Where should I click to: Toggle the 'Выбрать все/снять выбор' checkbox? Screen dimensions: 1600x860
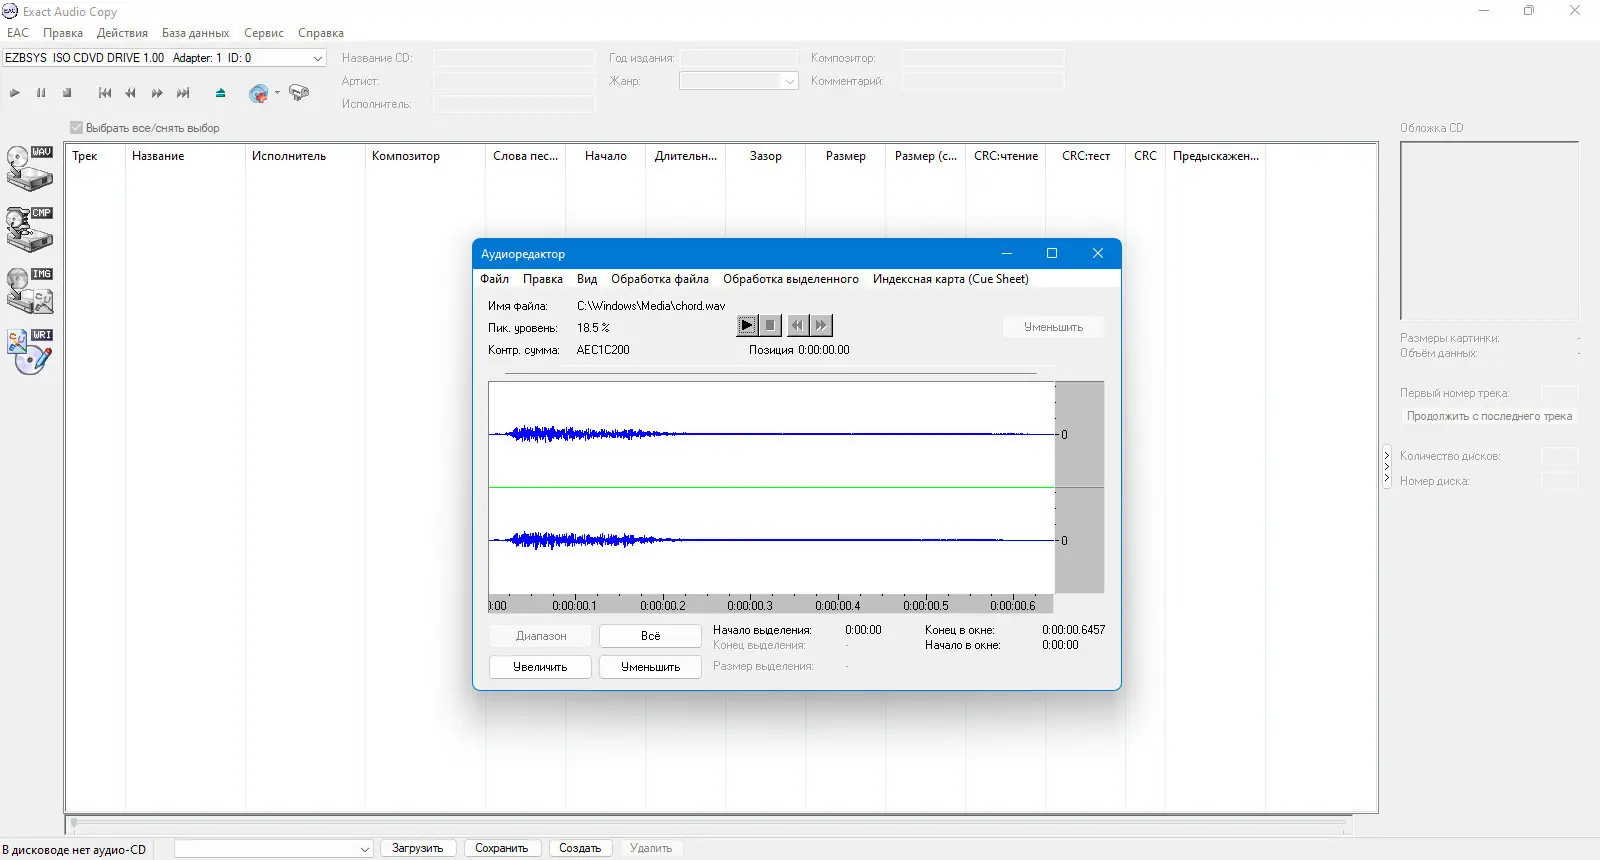(x=77, y=128)
